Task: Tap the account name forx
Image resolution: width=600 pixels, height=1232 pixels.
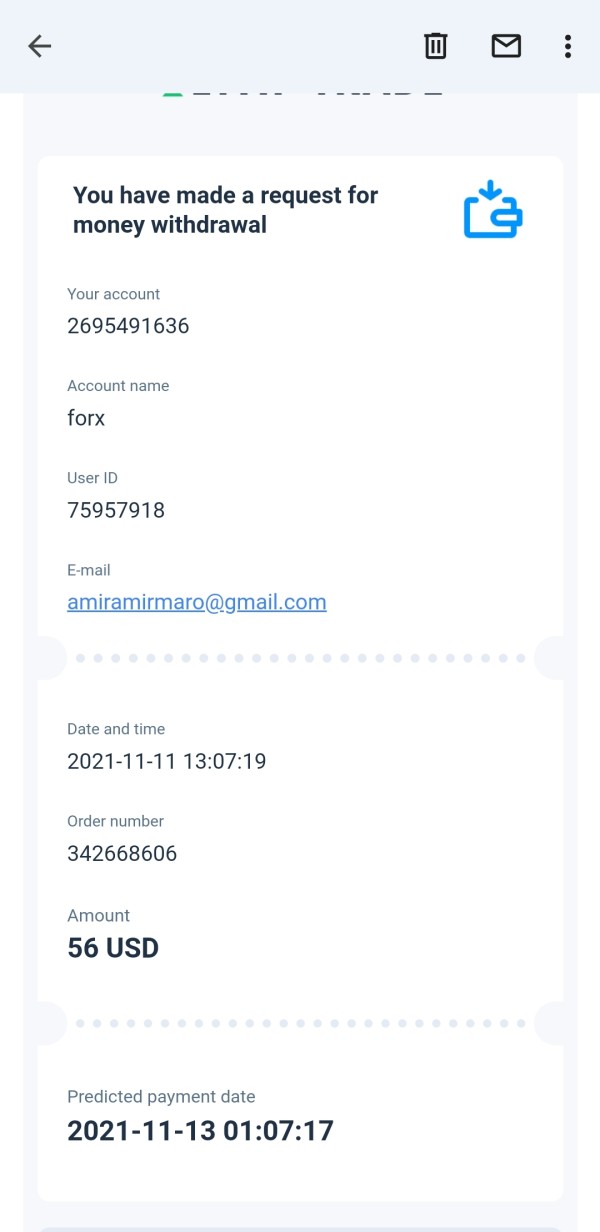Action: tap(86, 418)
